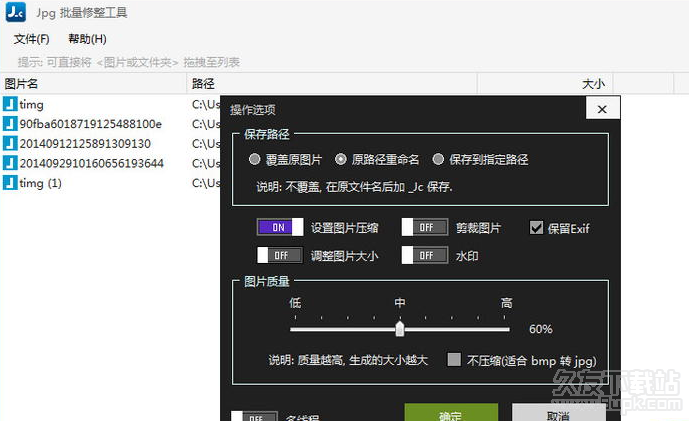Click the 60% quality value
This screenshot has width=689, height=421.
point(540,329)
